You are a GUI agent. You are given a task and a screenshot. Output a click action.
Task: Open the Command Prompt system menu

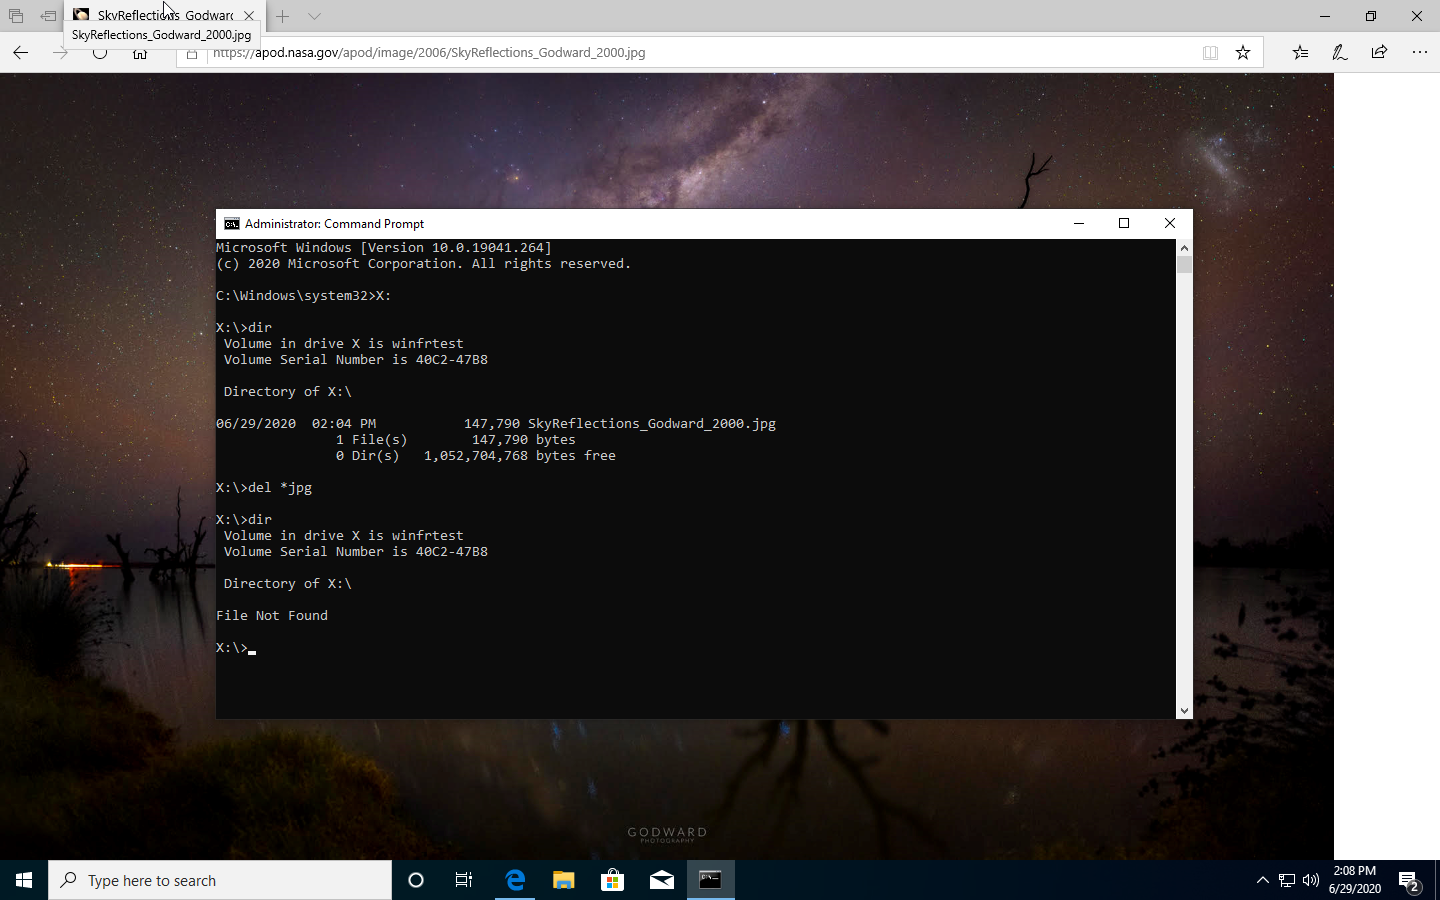pyautogui.click(x=231, y=223)
